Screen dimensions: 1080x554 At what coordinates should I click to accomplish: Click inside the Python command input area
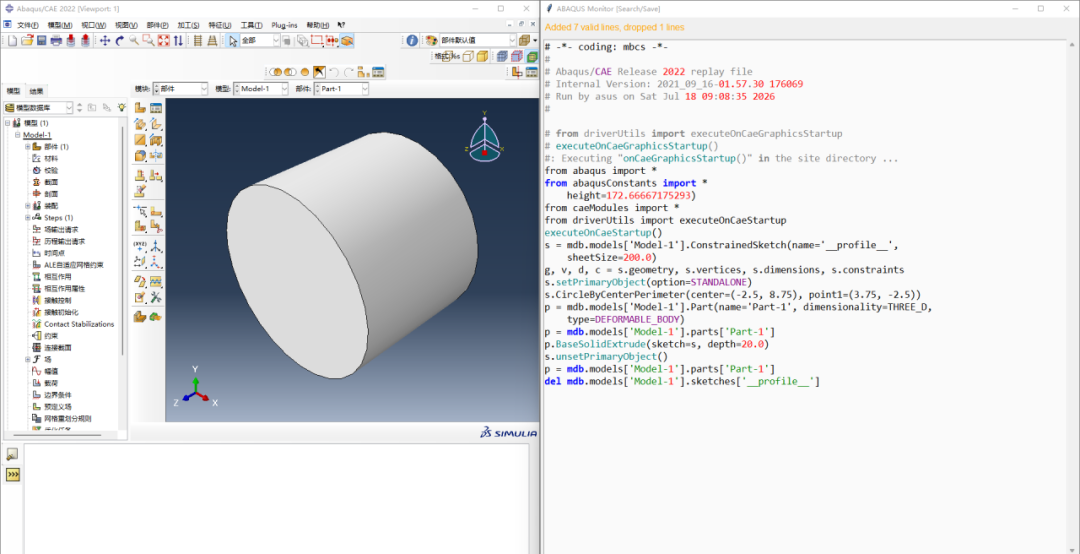pyautogui.click(x=276, y=497)
